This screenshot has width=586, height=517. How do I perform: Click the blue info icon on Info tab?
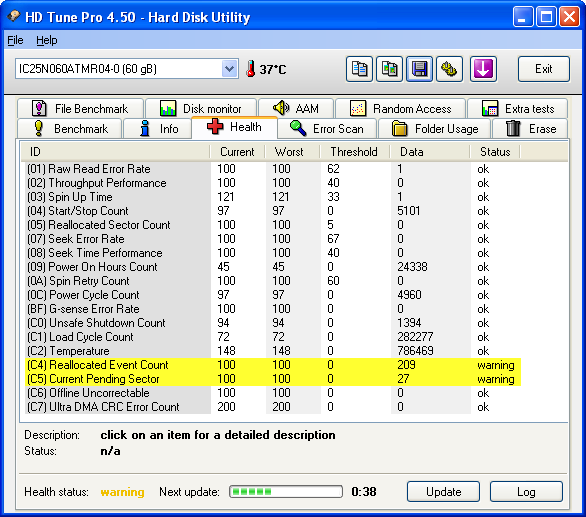click(145, 128)
